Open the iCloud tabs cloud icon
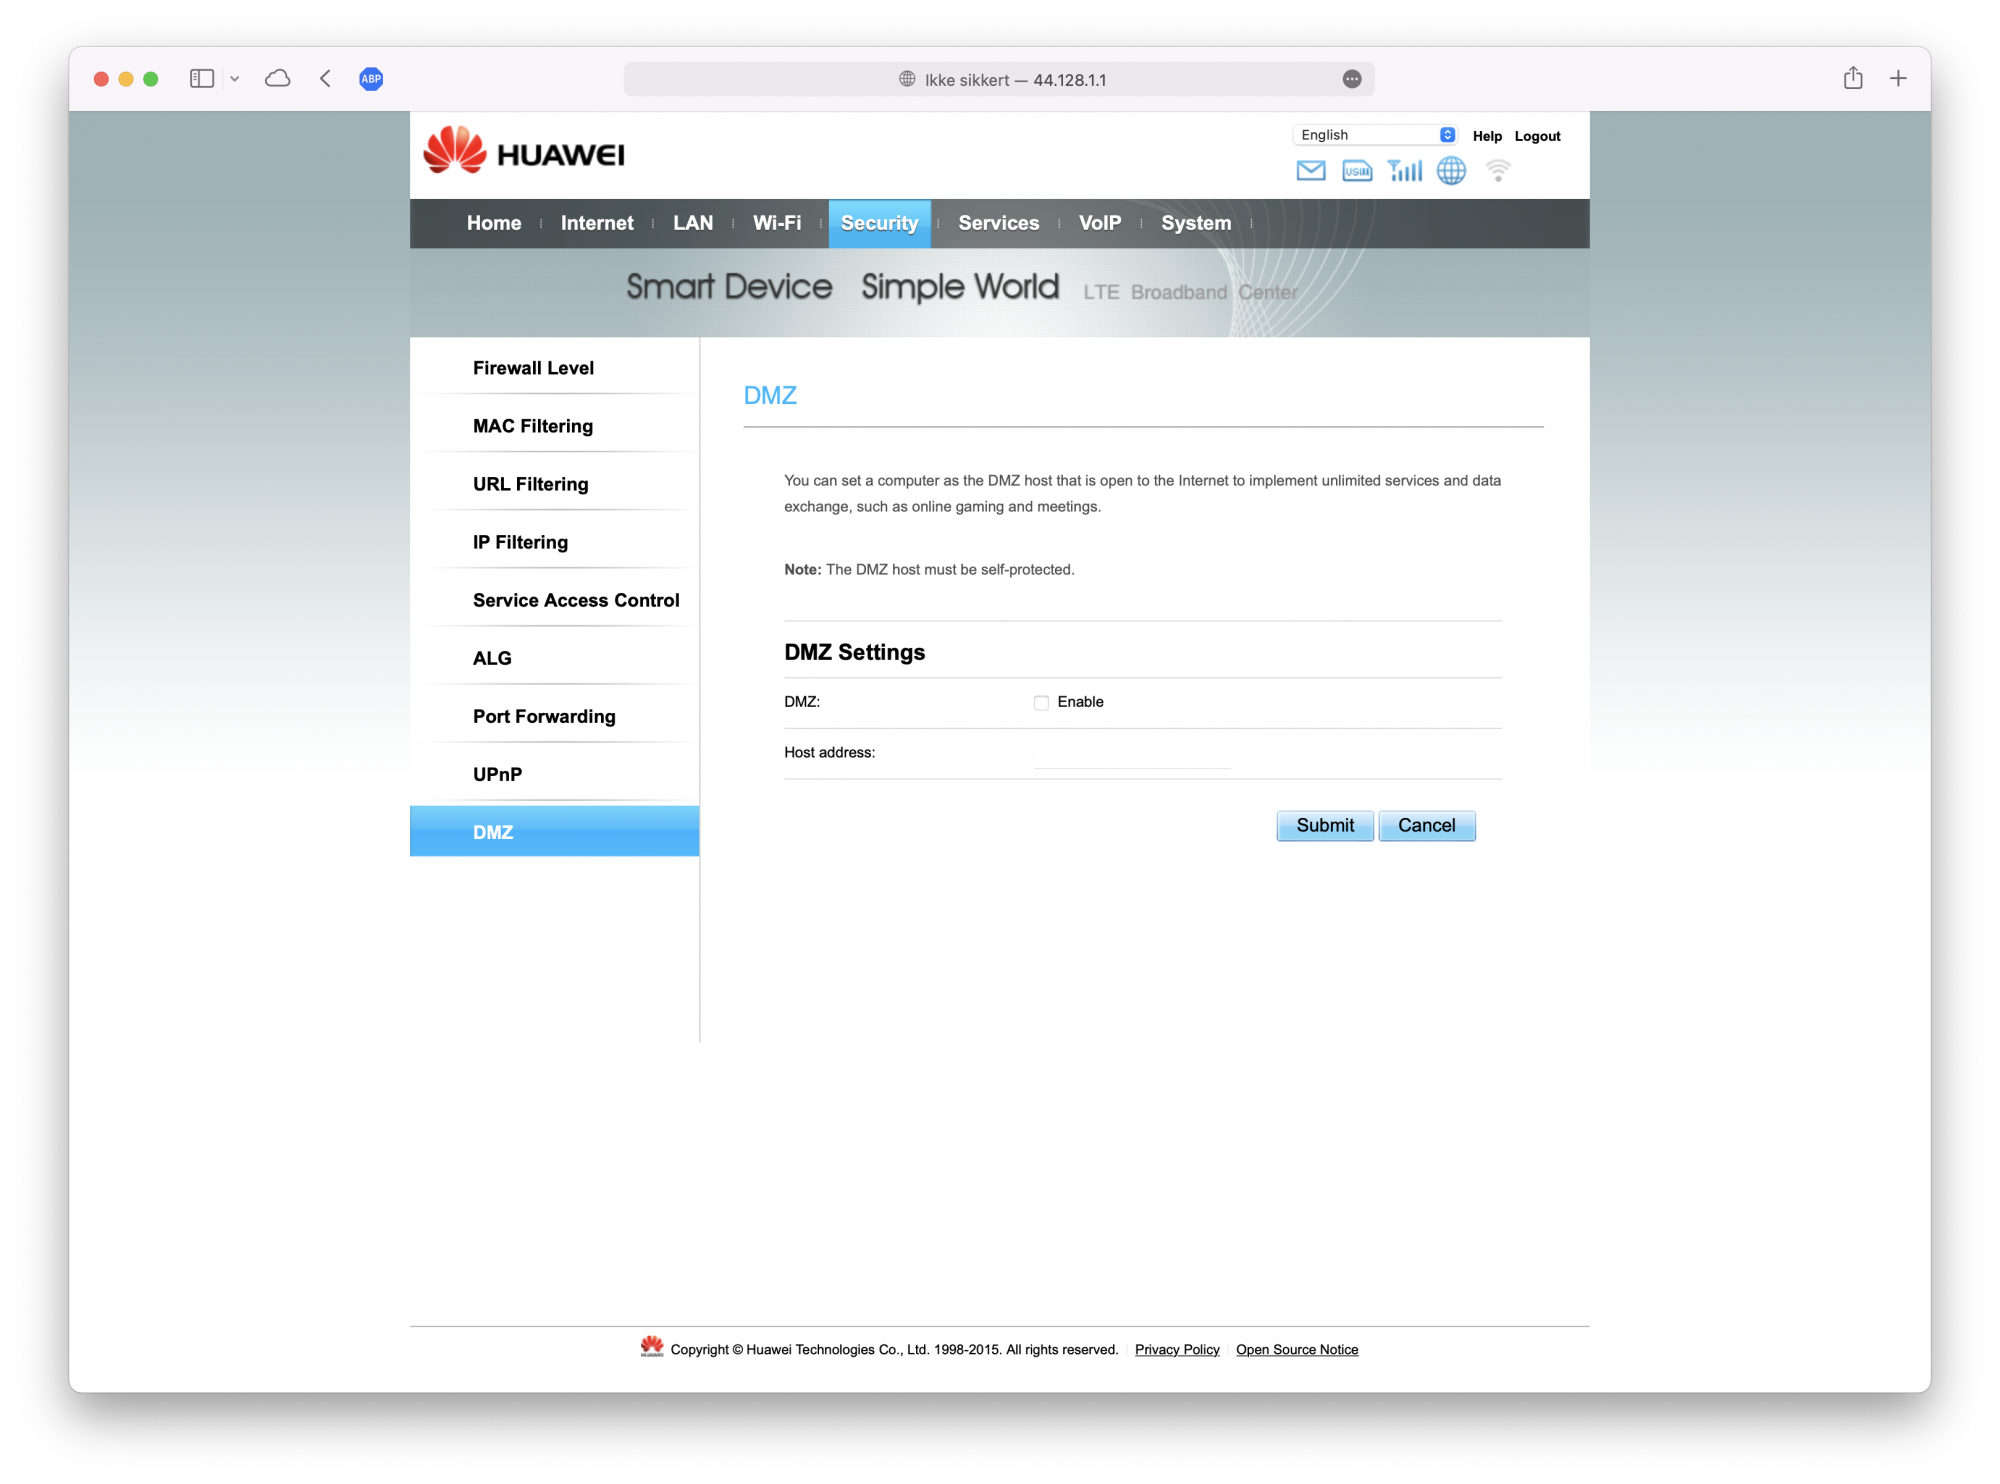This screenshot has width=2000, height=1484. point(278,79)
